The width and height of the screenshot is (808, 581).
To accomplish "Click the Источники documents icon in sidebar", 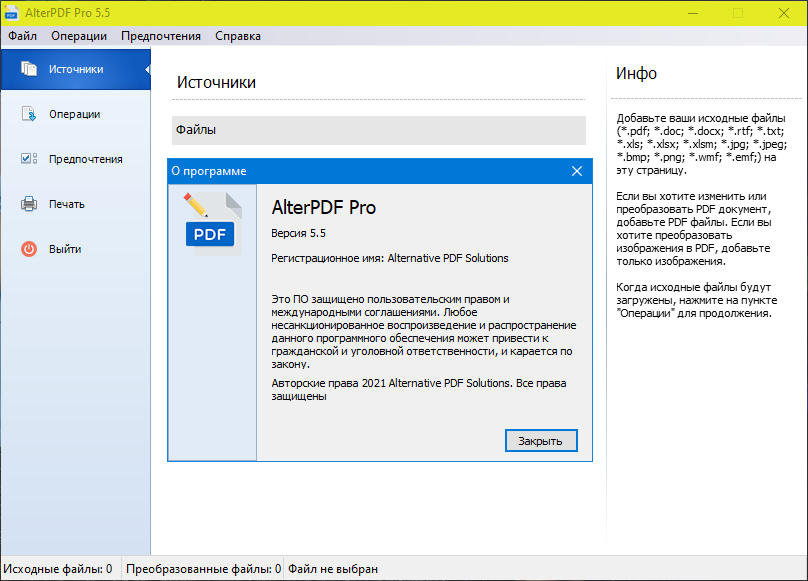I will pyautogui.click(x=29, y=69).
